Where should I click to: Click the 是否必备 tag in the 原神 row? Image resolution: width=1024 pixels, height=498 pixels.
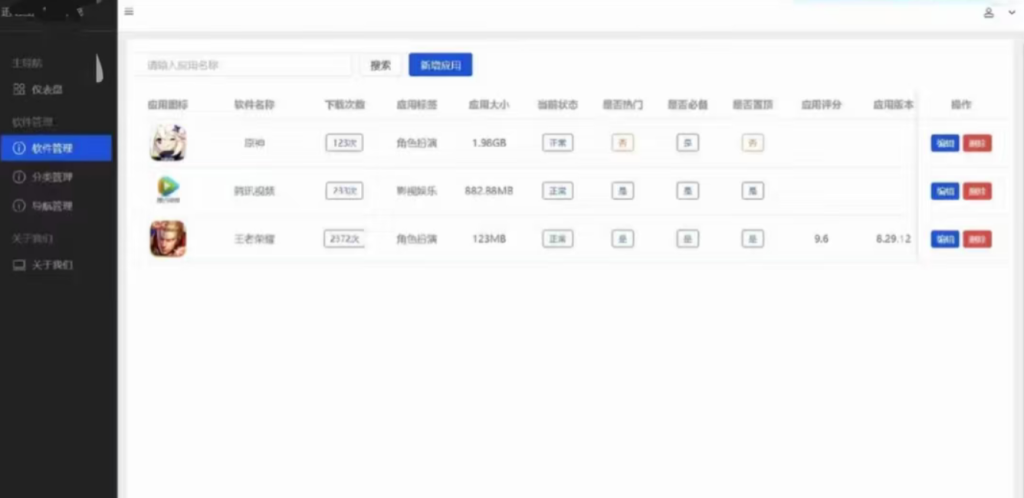click(688, 143)
